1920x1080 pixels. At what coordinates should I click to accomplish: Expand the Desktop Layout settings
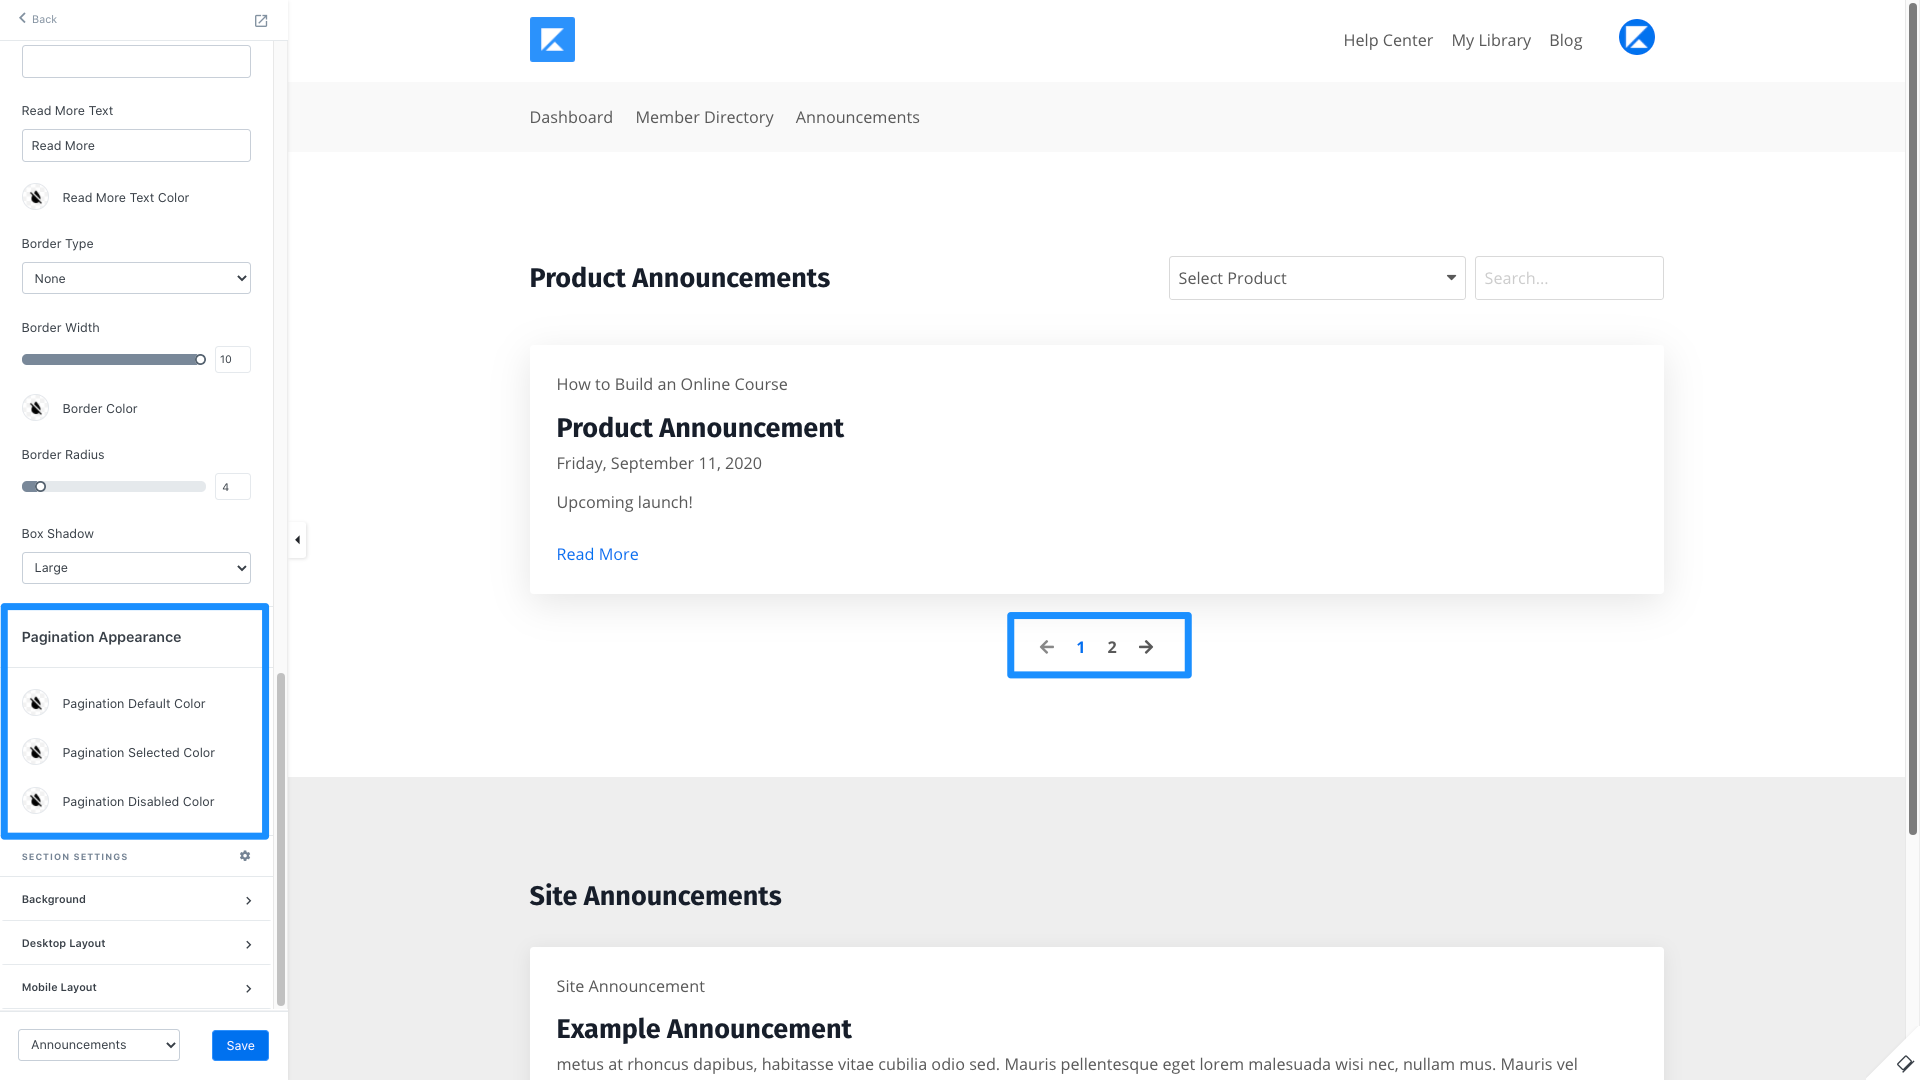coord(136,943)
